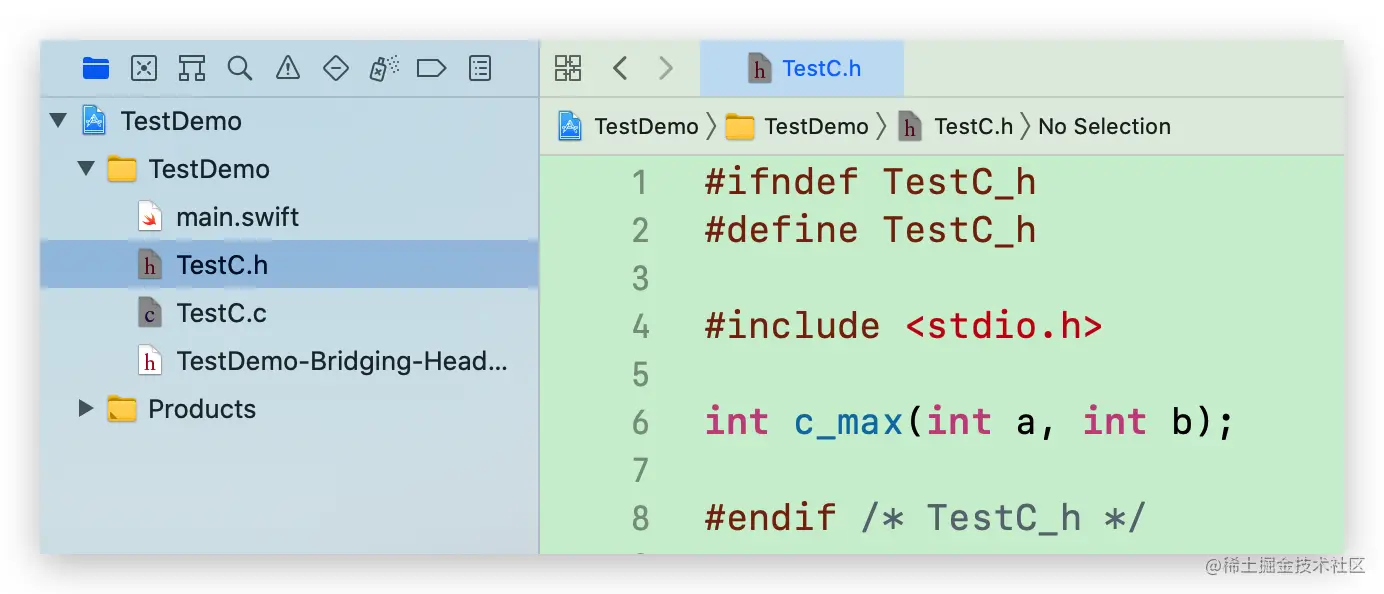
Task: Open the Project navigator folder icon
Action: pyautogui.click(x=96, y=68)
